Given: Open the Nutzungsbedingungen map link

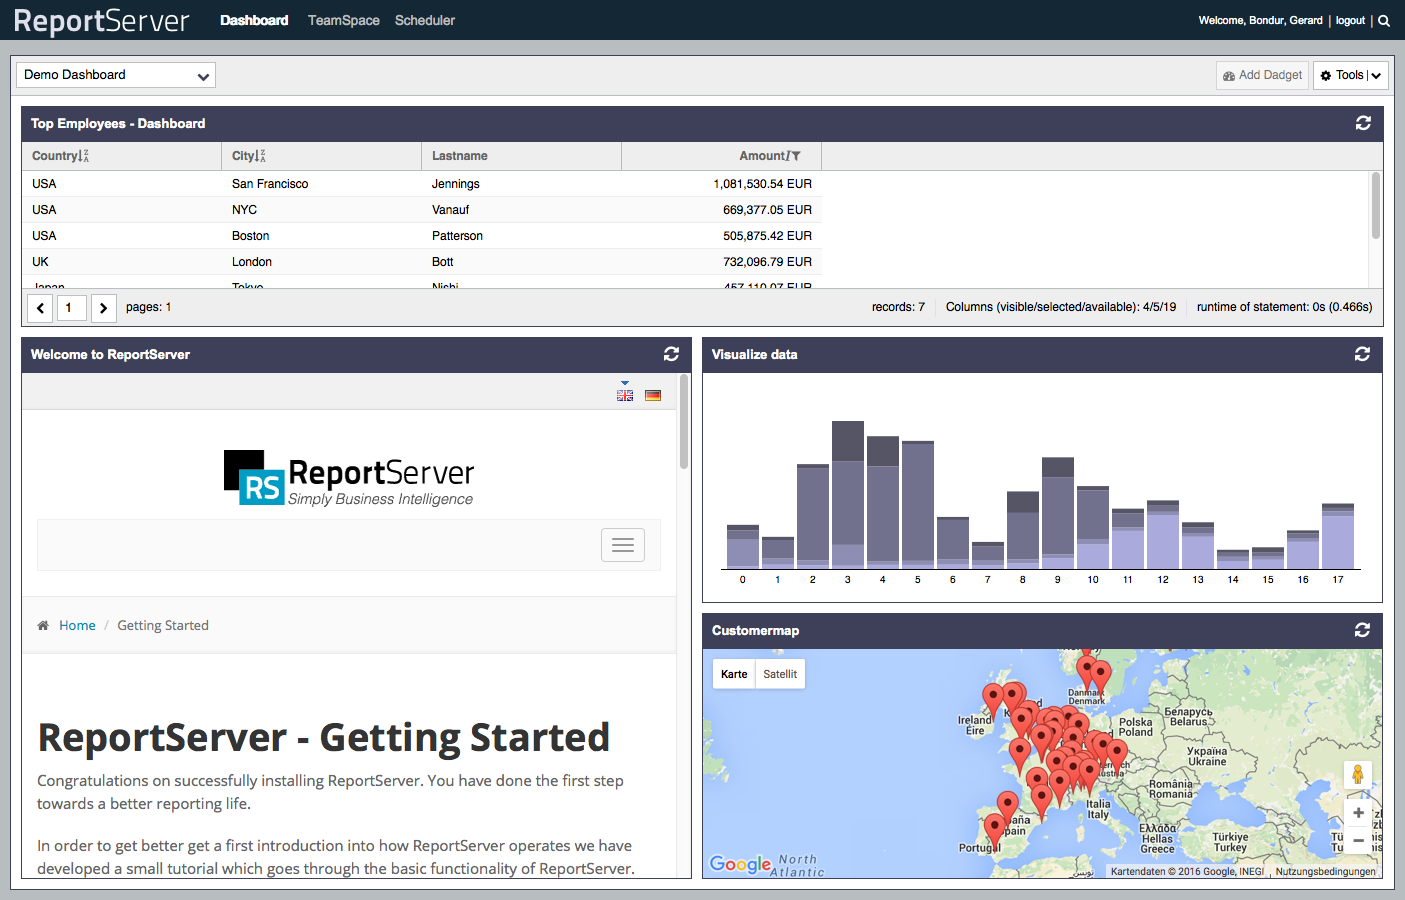Looking at the screenshot, I should pyautogui.click(x=1325, y=871).
